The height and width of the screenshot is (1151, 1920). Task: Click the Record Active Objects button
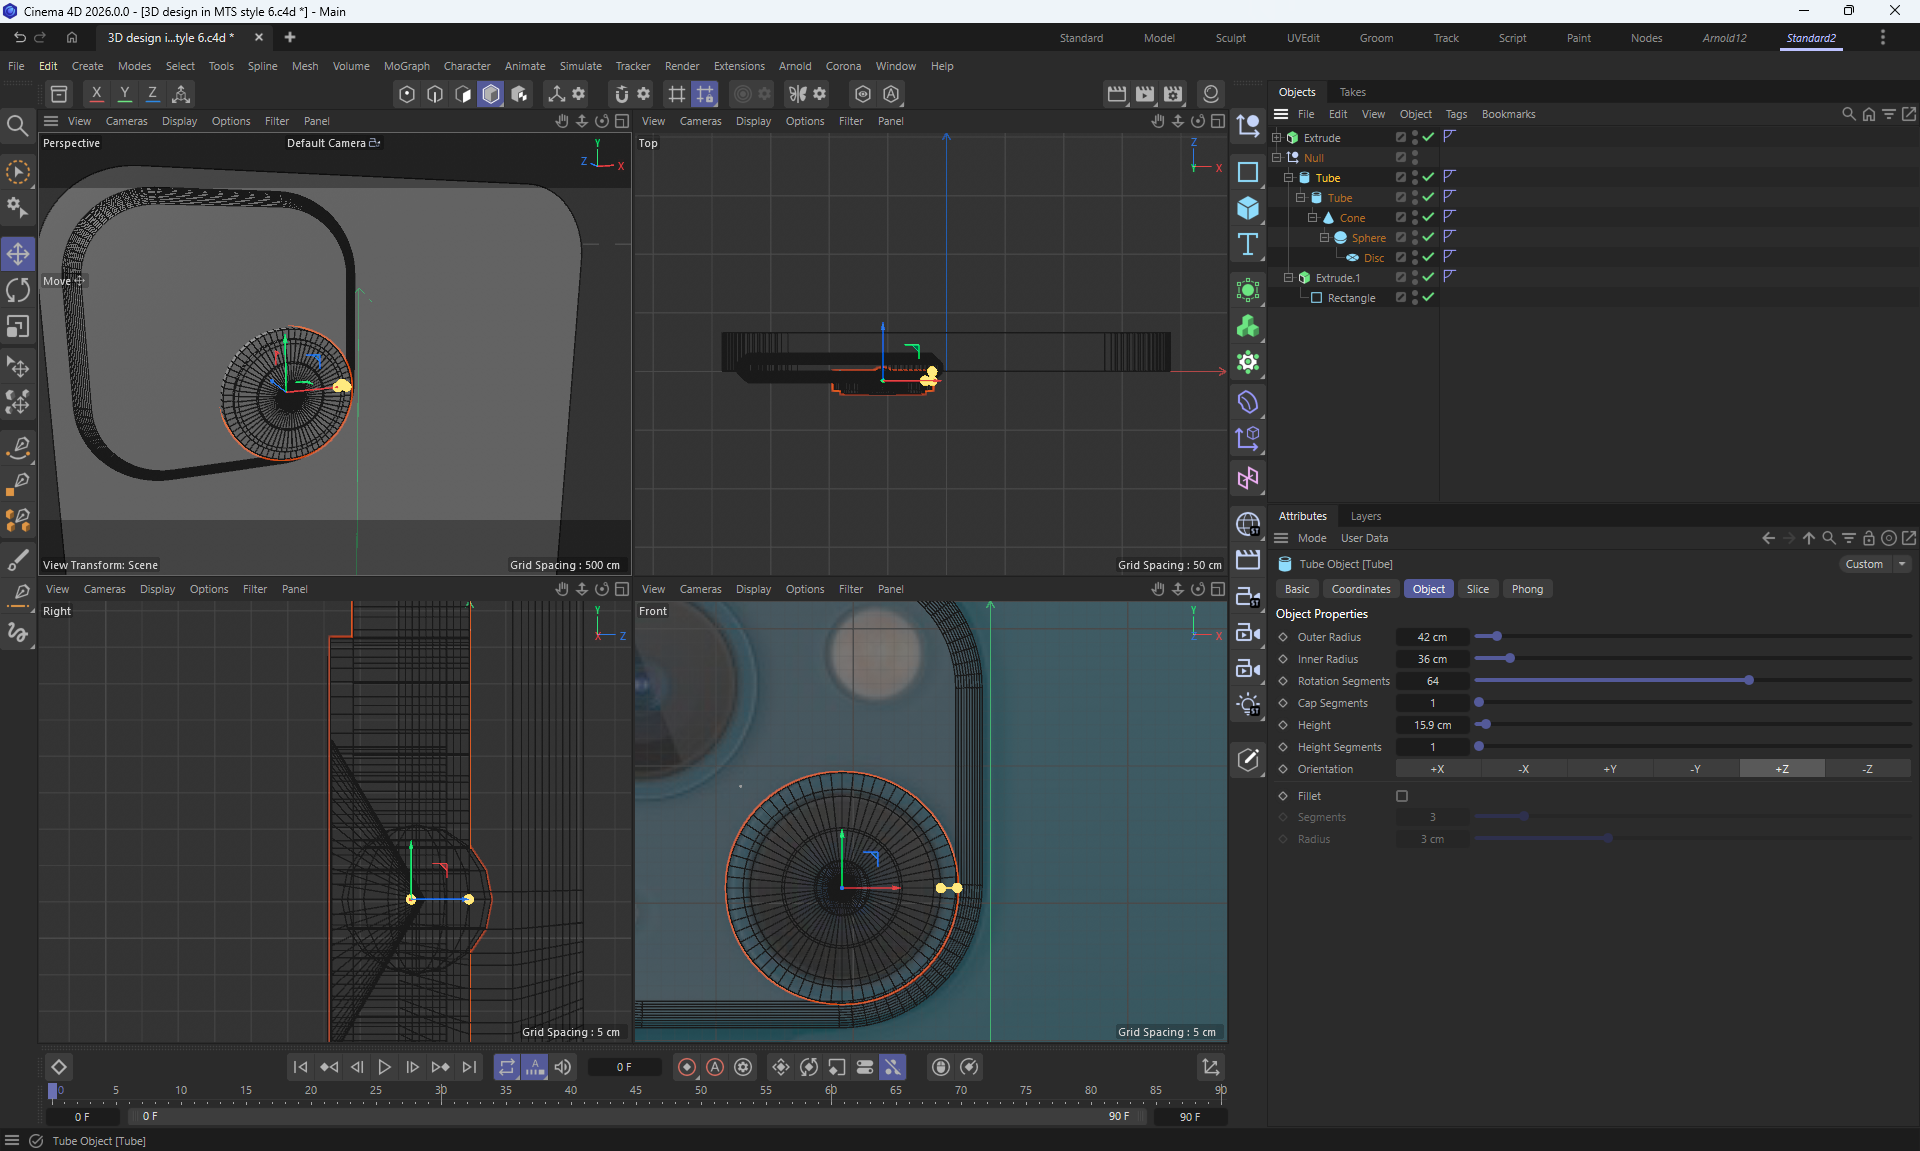(x=686, y=1067)
